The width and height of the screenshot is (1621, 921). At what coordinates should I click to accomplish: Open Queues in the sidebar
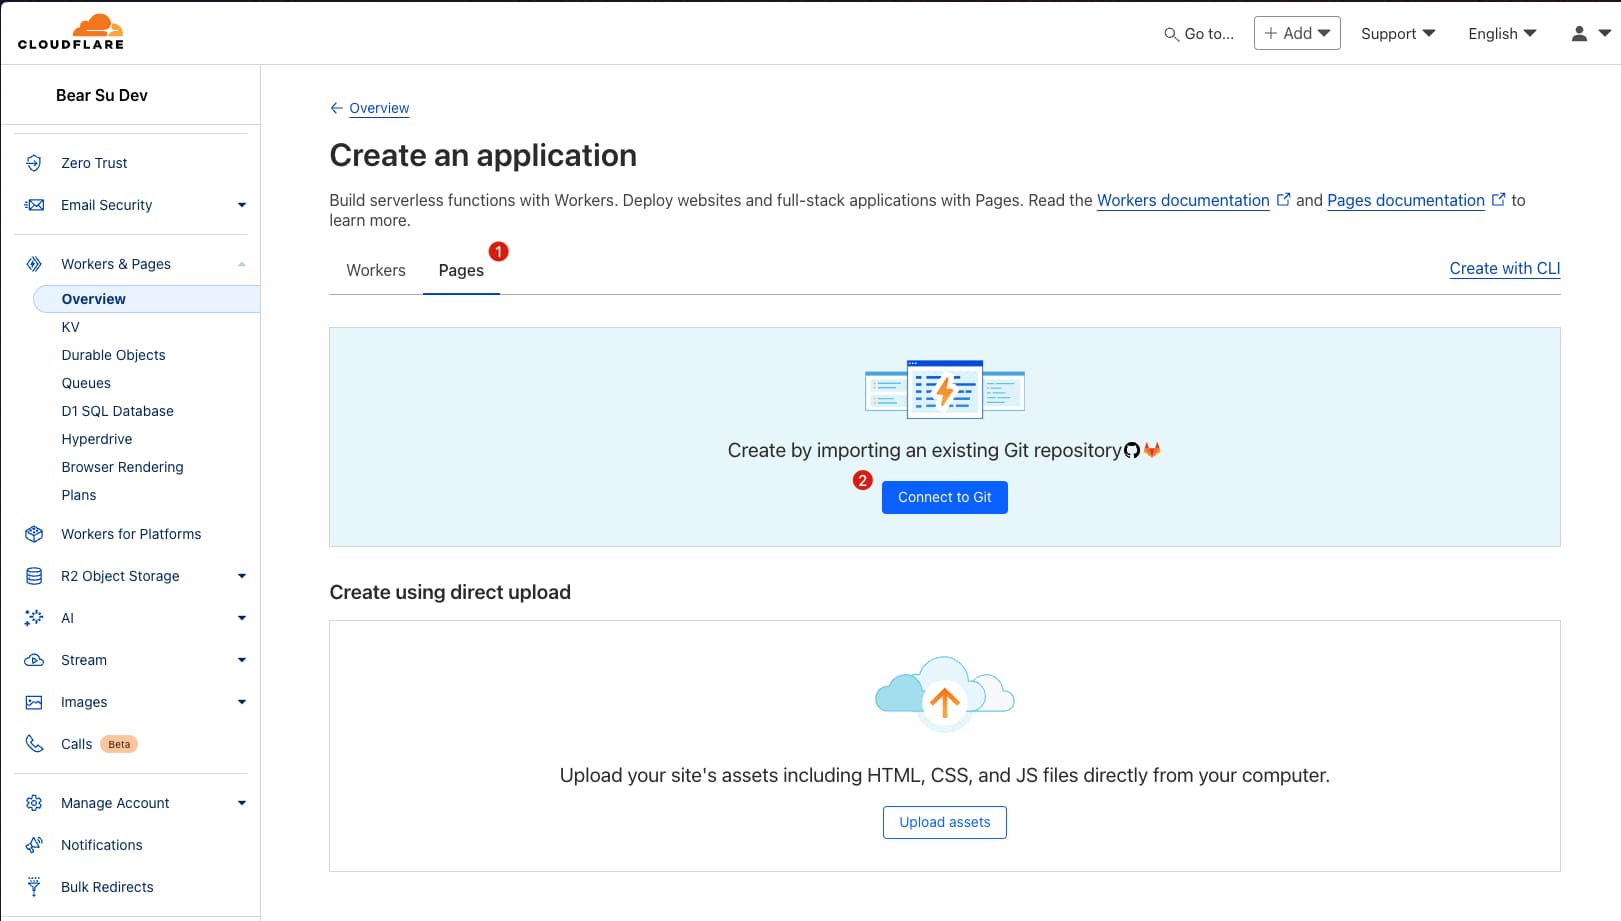86,383
